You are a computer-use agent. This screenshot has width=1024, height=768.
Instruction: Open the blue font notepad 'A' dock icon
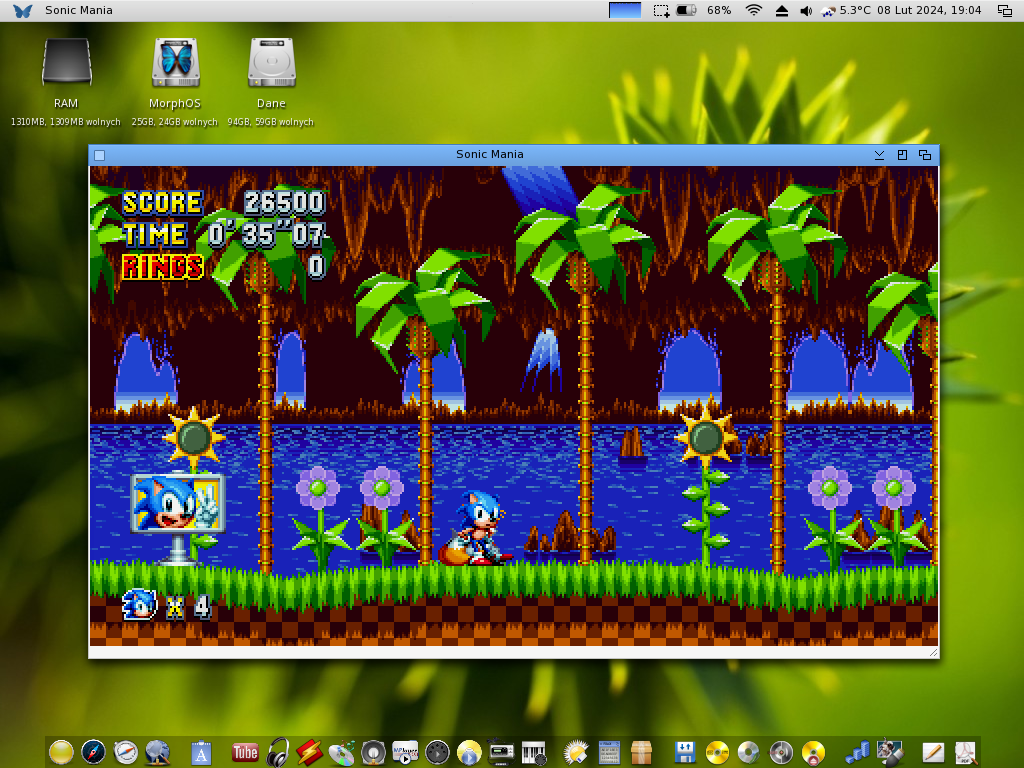(201, 752)
